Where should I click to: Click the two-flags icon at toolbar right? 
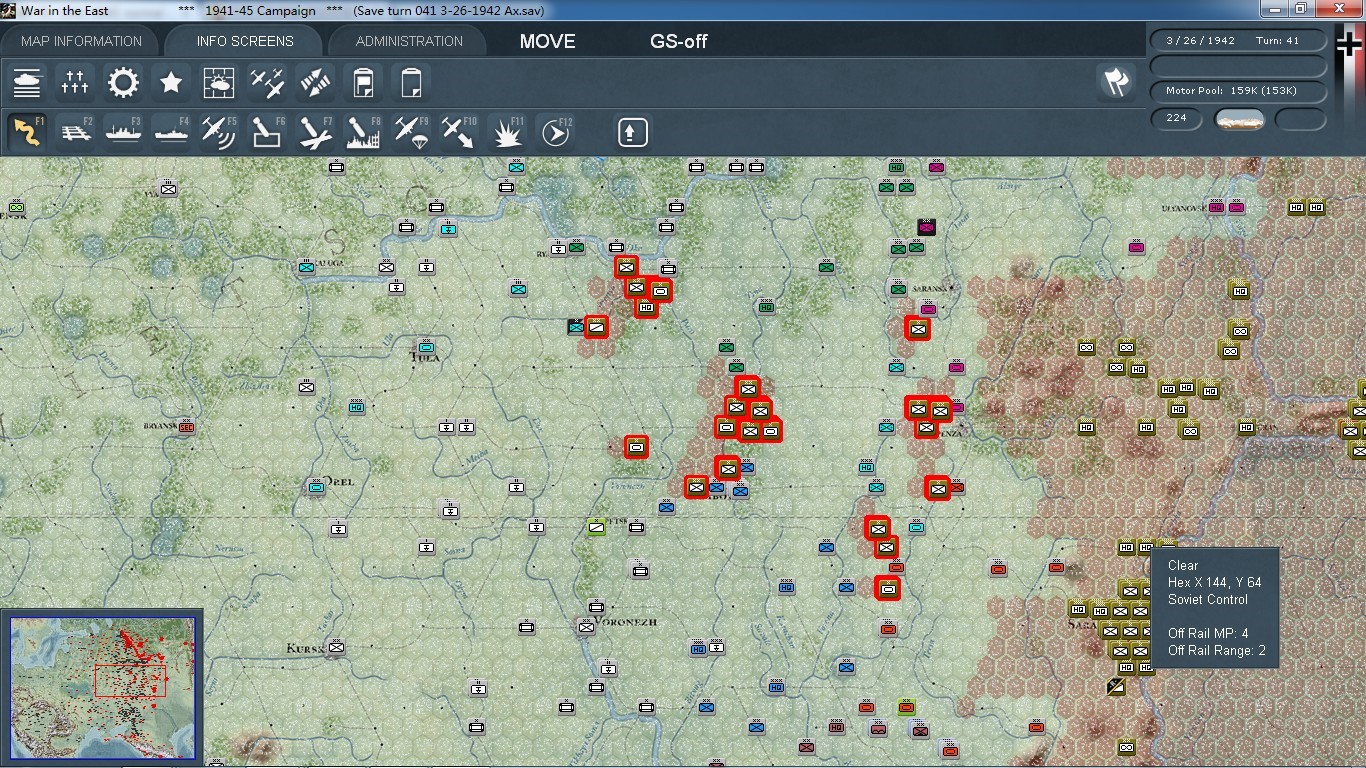click(x=1116, y=82)
